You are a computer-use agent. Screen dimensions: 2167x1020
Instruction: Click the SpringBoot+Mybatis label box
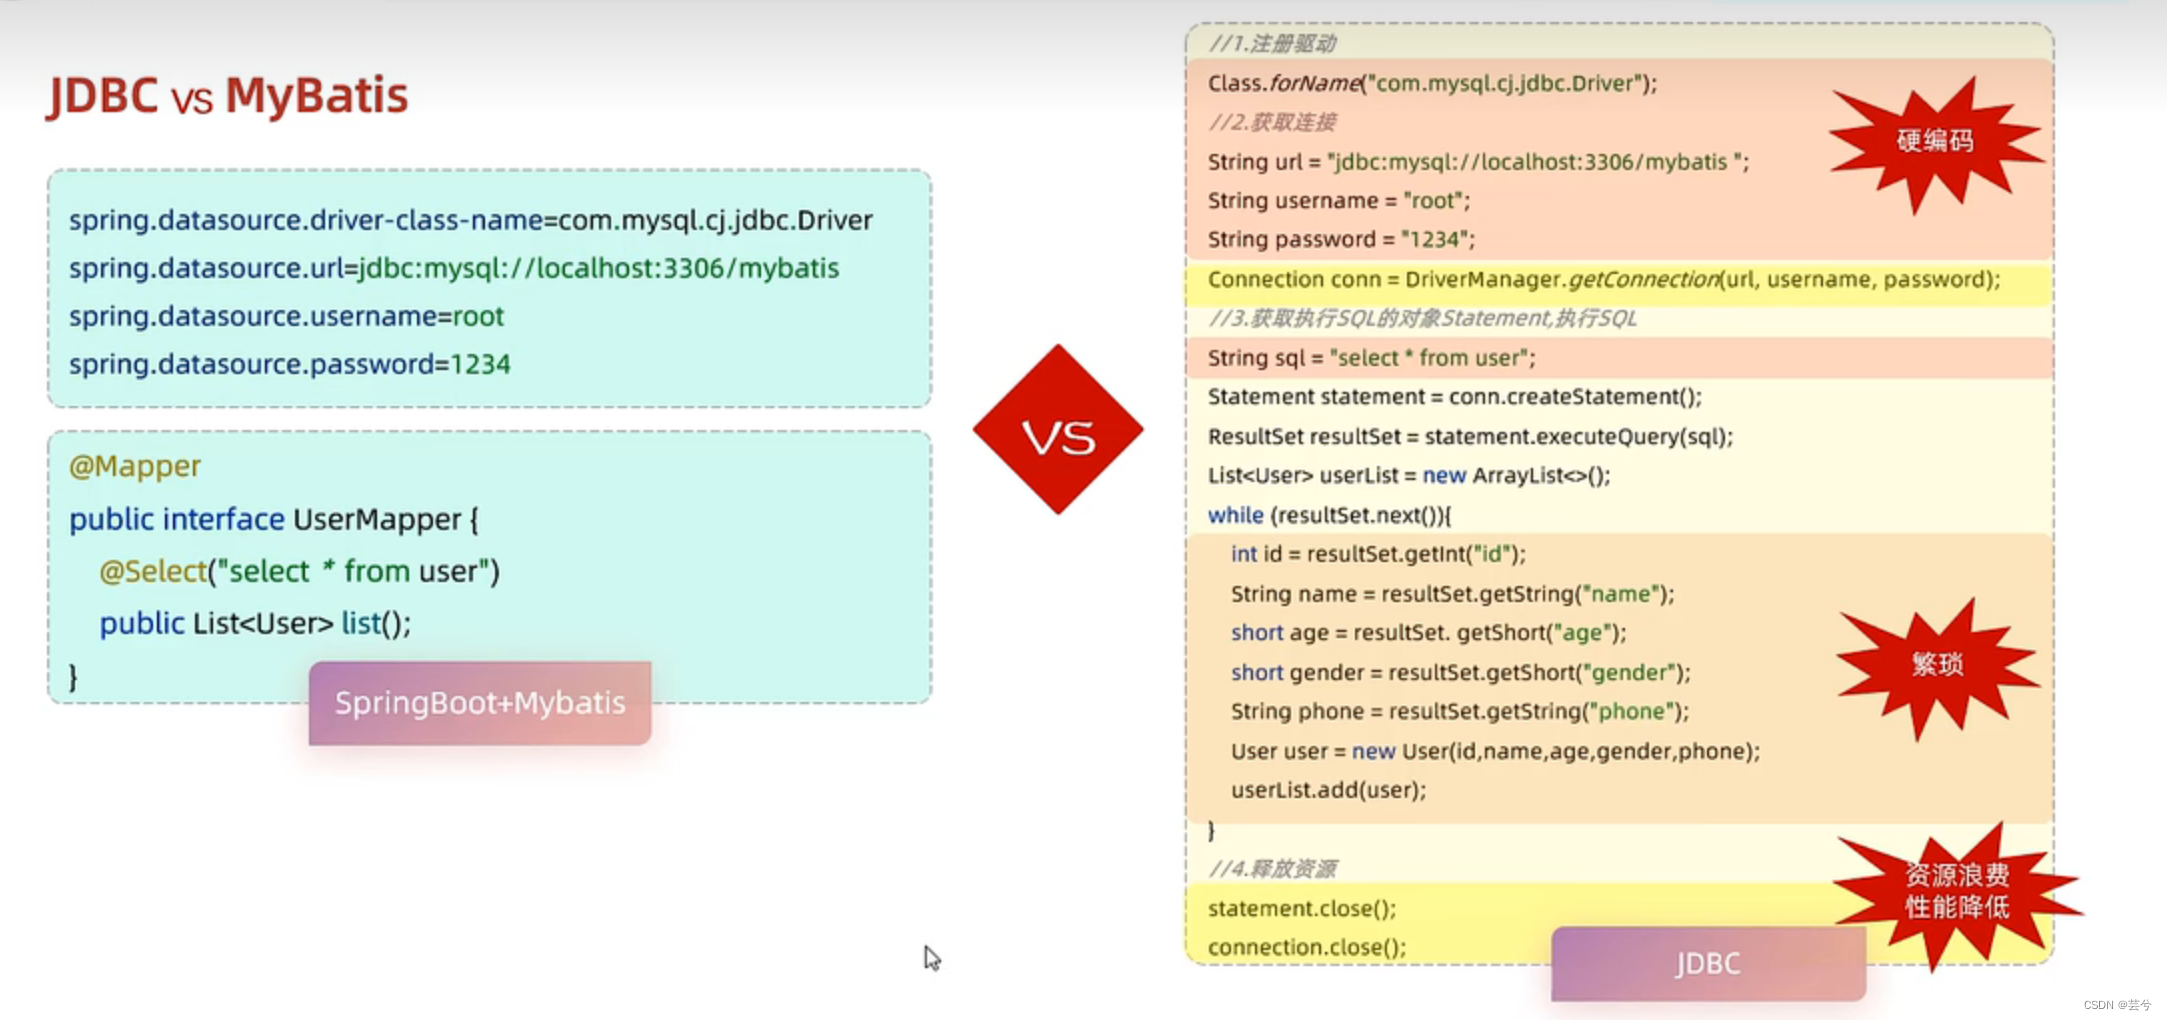pyautogui.click(x=480, y=702)
